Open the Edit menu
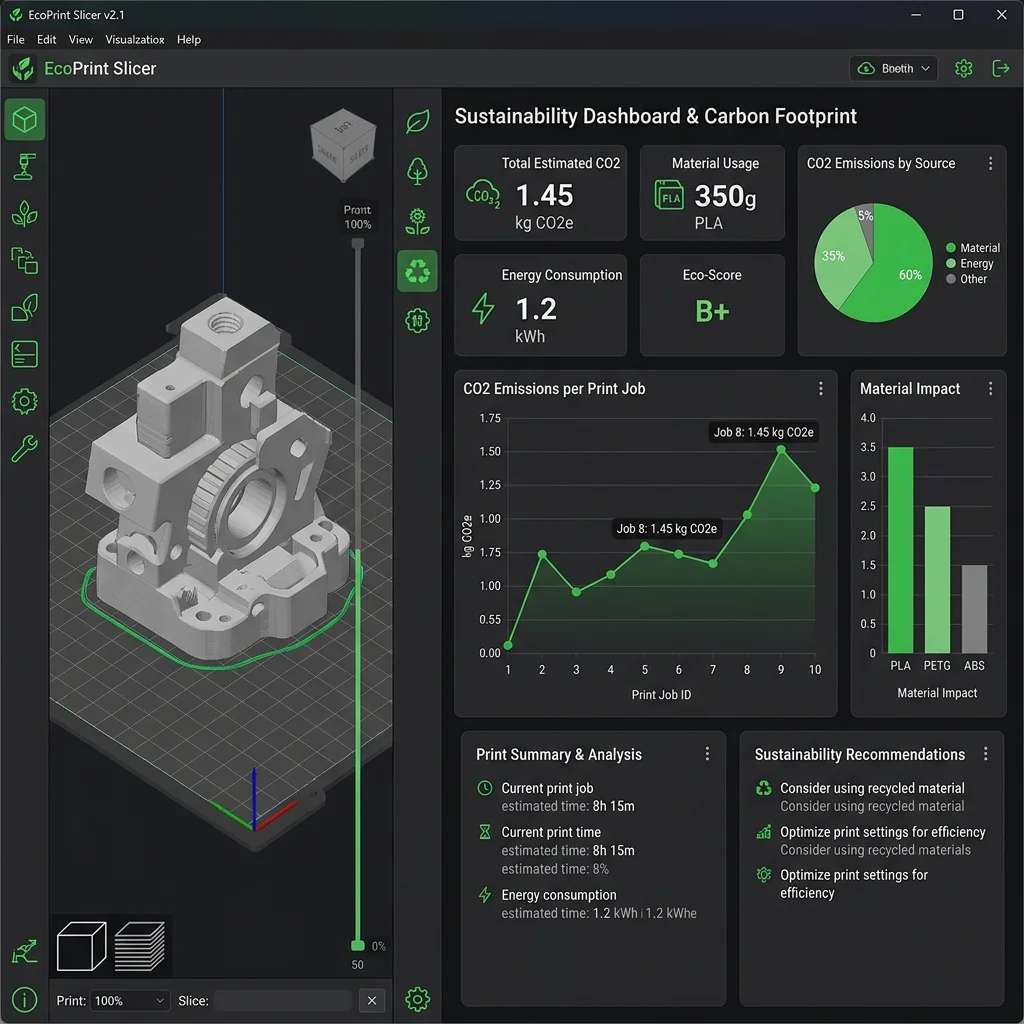The image size is (1024, 1024). pos(46,40)
